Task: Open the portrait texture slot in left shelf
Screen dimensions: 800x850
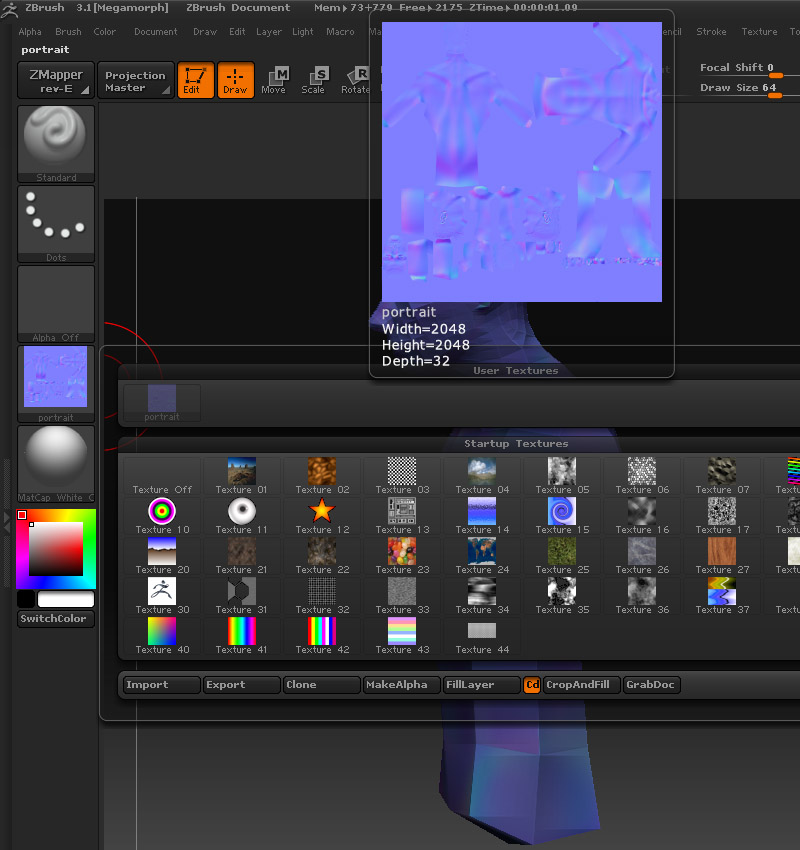Action: (56, 384)
